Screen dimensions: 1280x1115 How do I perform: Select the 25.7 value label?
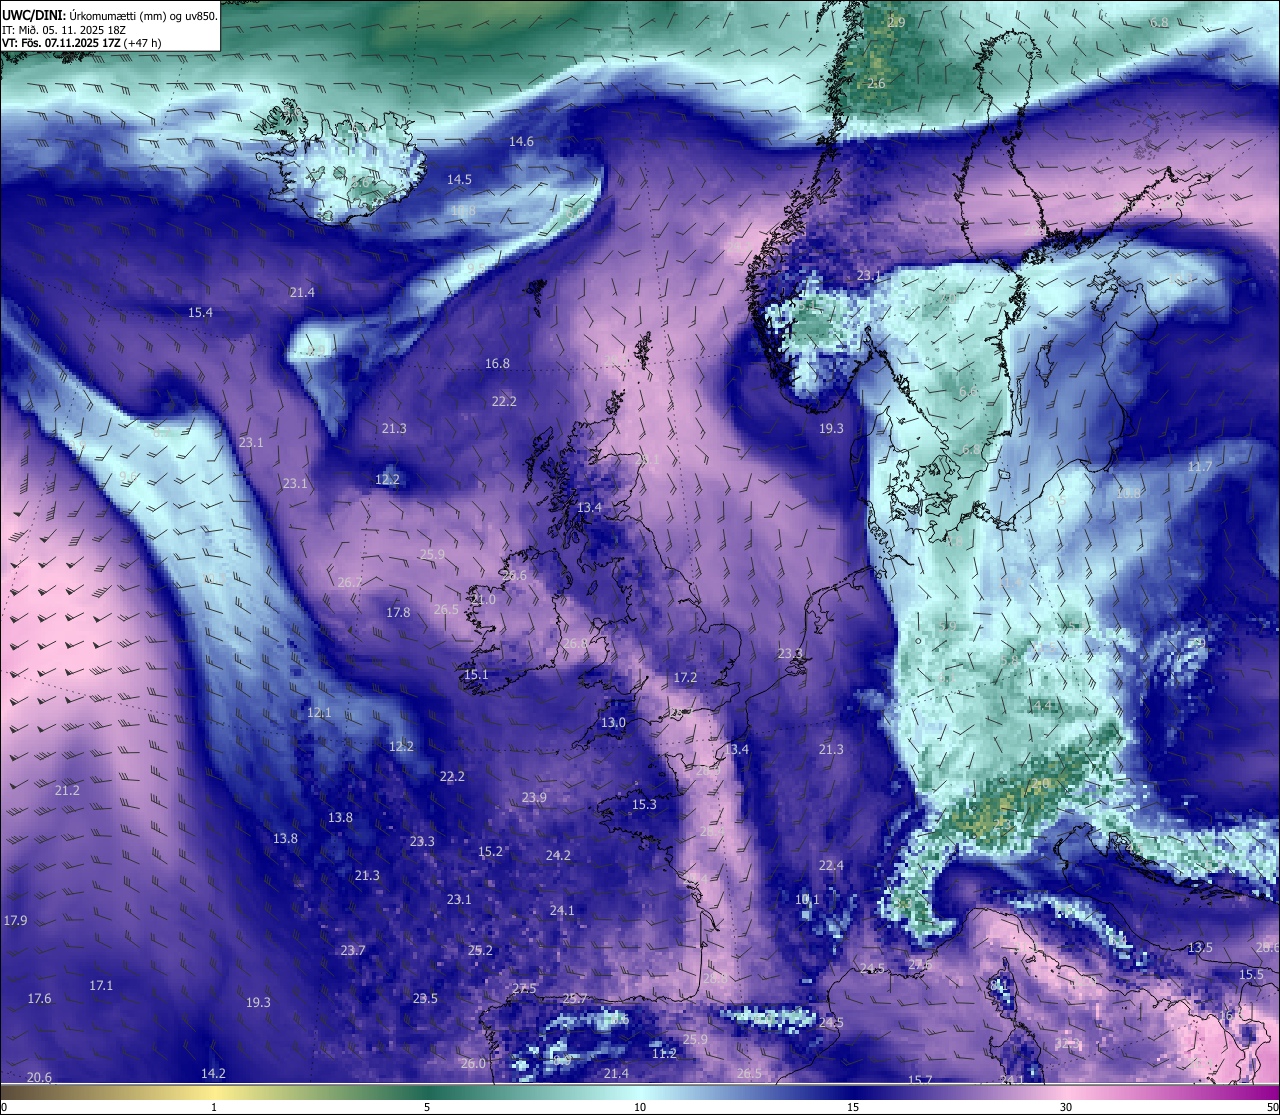[x=575, y=999]
